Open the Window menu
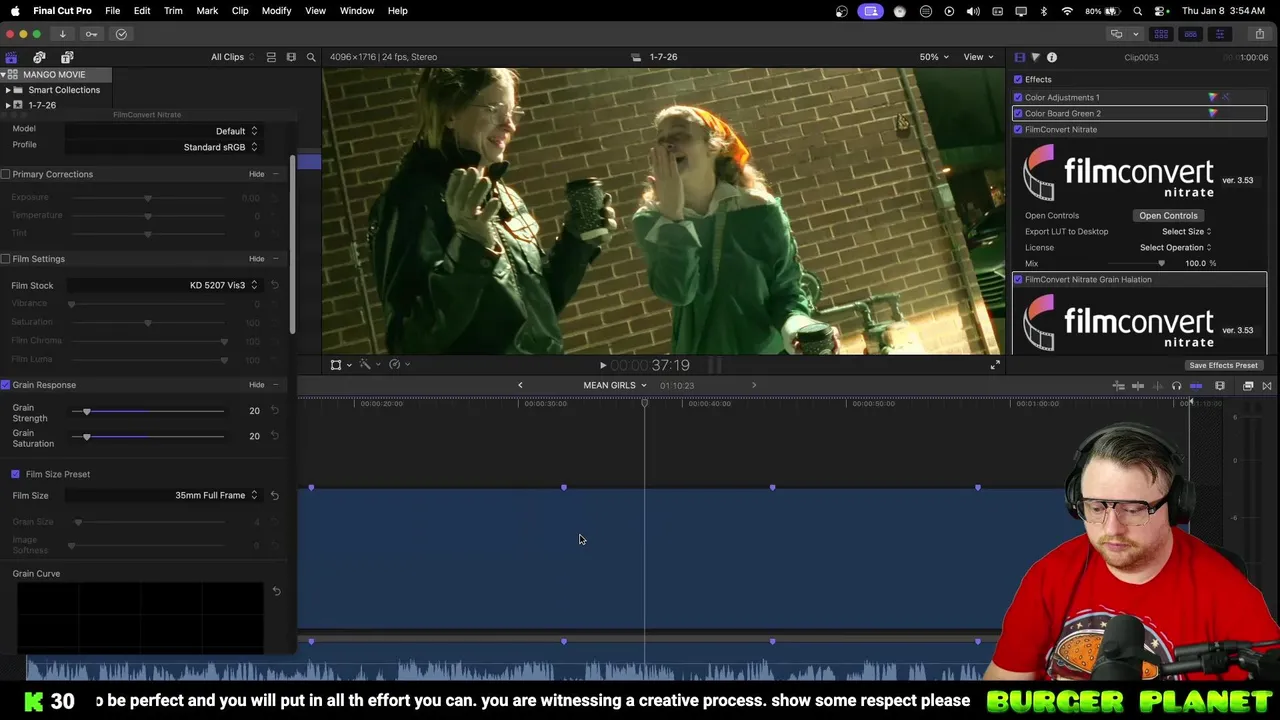This screenshot has width=1280, height=720. tap(357, 11)
